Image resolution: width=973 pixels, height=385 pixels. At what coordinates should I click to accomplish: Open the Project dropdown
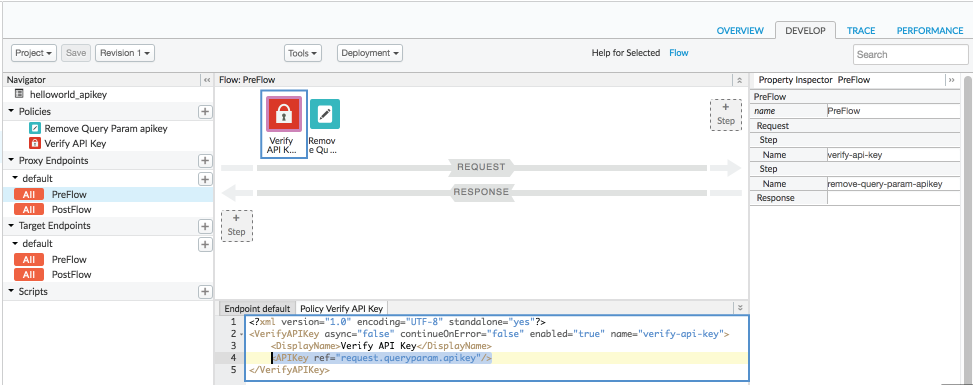click(34, 53)
